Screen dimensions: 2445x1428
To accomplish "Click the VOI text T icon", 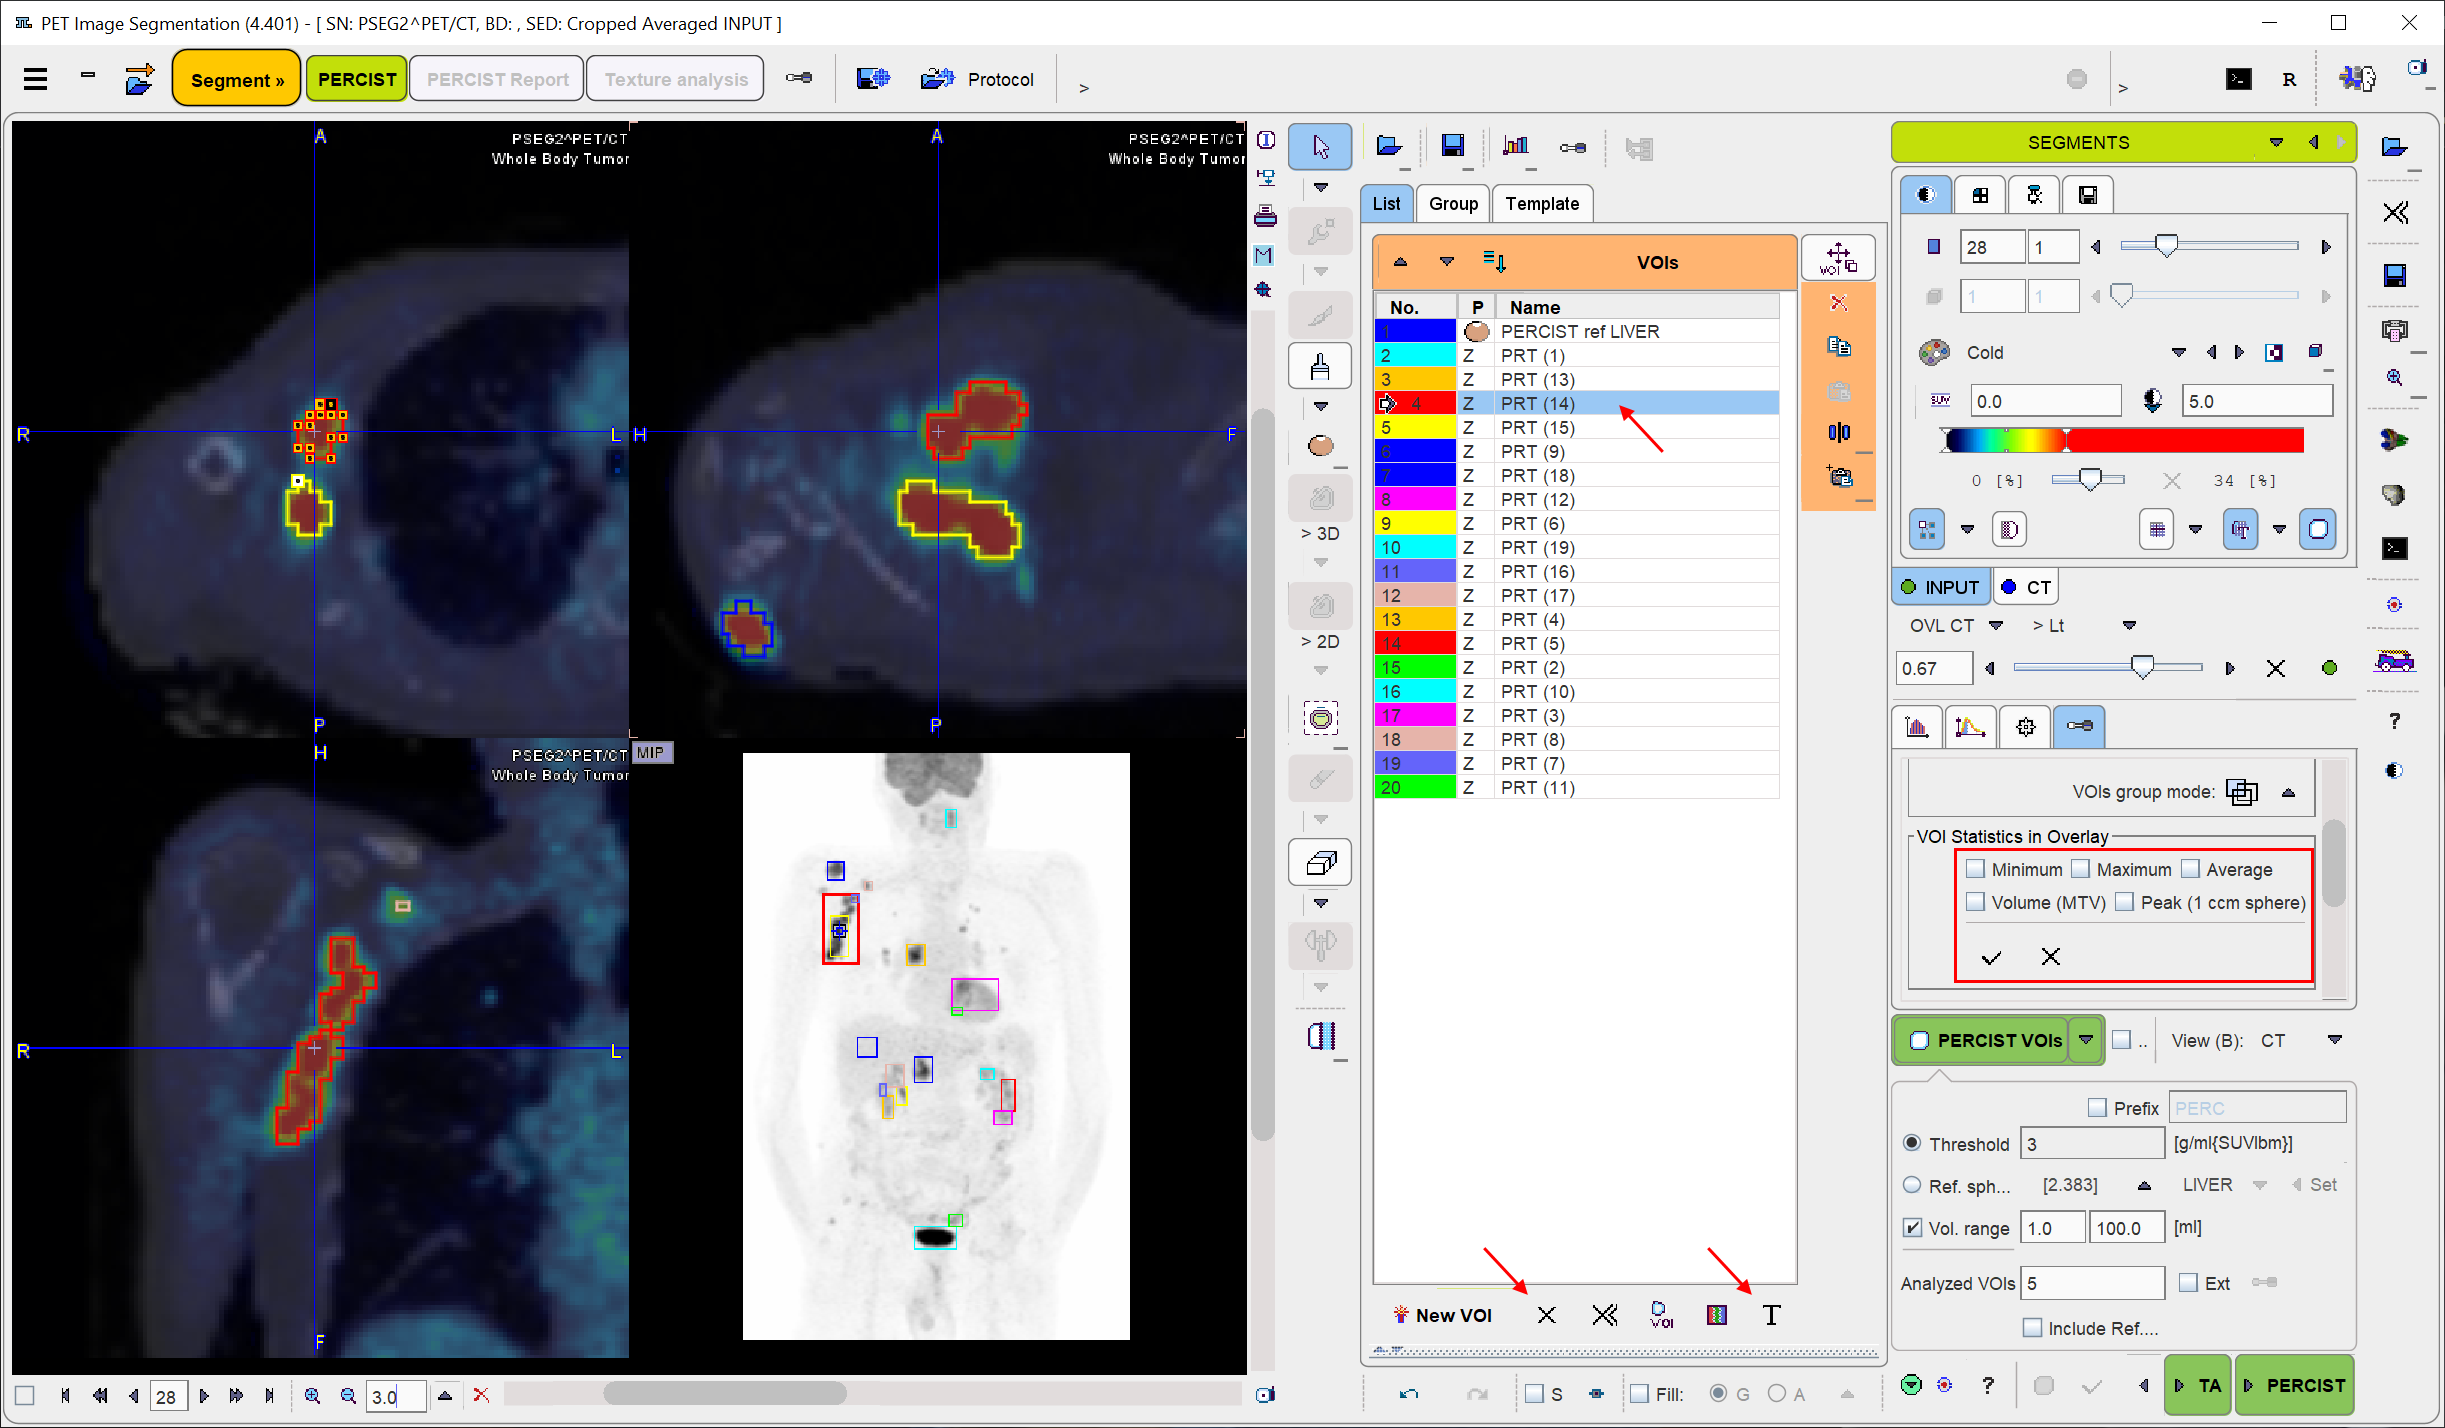I will [x=1771, y=1315].
